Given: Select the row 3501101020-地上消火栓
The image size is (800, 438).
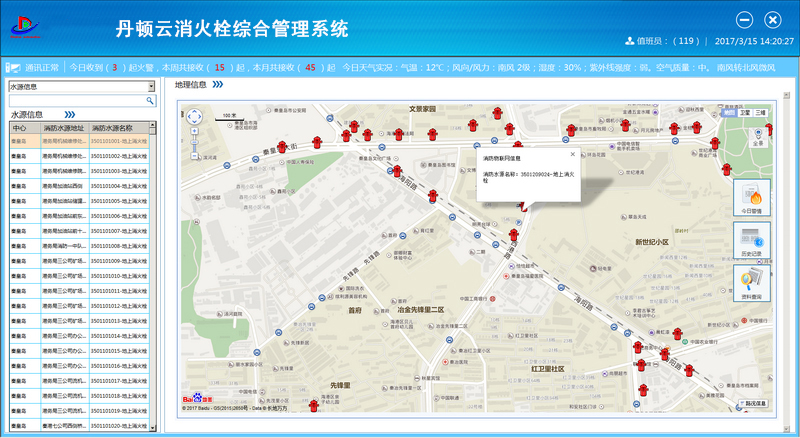Looking at the screenshot, I should (80, 425).
